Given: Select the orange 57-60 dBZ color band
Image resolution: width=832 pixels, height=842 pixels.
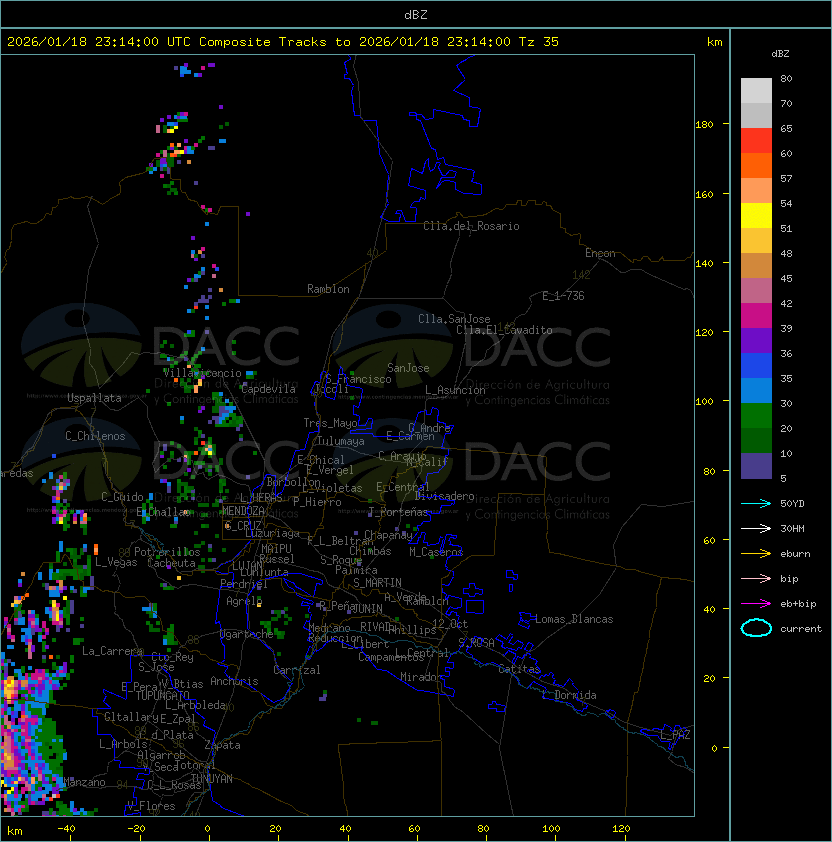Looking at the screenshot, I should 756,165.
